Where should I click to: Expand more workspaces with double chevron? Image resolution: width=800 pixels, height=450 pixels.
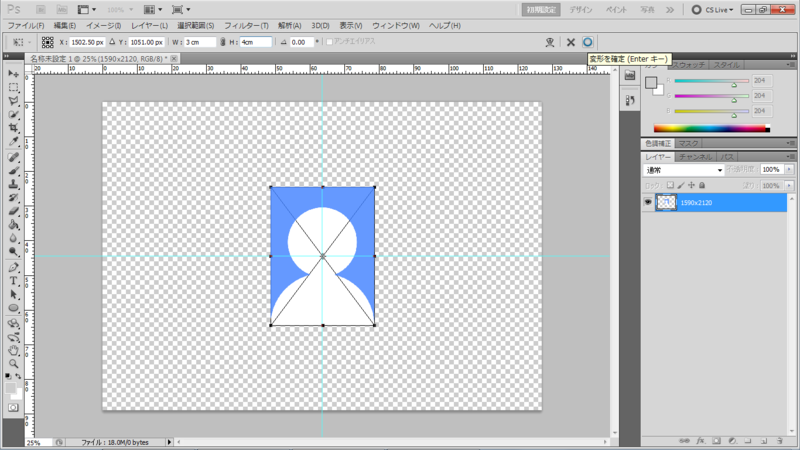pyautogui.click(x=670, y=10)
